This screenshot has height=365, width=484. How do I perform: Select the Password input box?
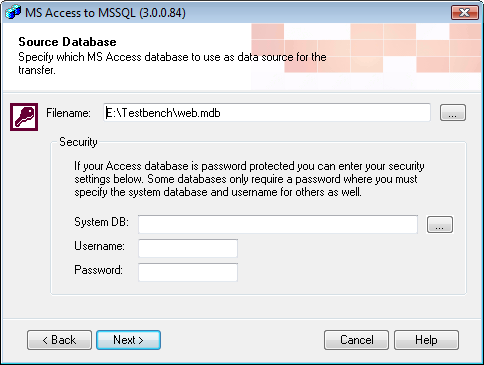[x=188, y=272]
